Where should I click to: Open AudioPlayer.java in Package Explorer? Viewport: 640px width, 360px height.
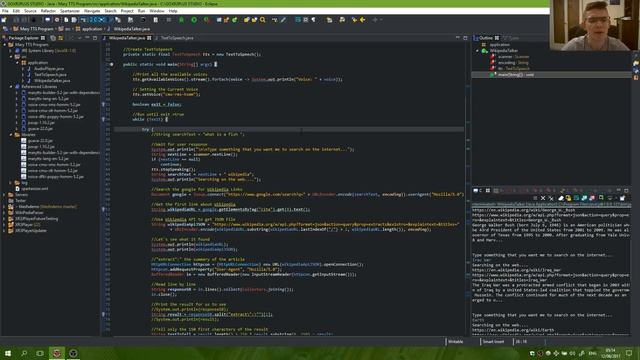pyautogui.click(x=49, y=69)
